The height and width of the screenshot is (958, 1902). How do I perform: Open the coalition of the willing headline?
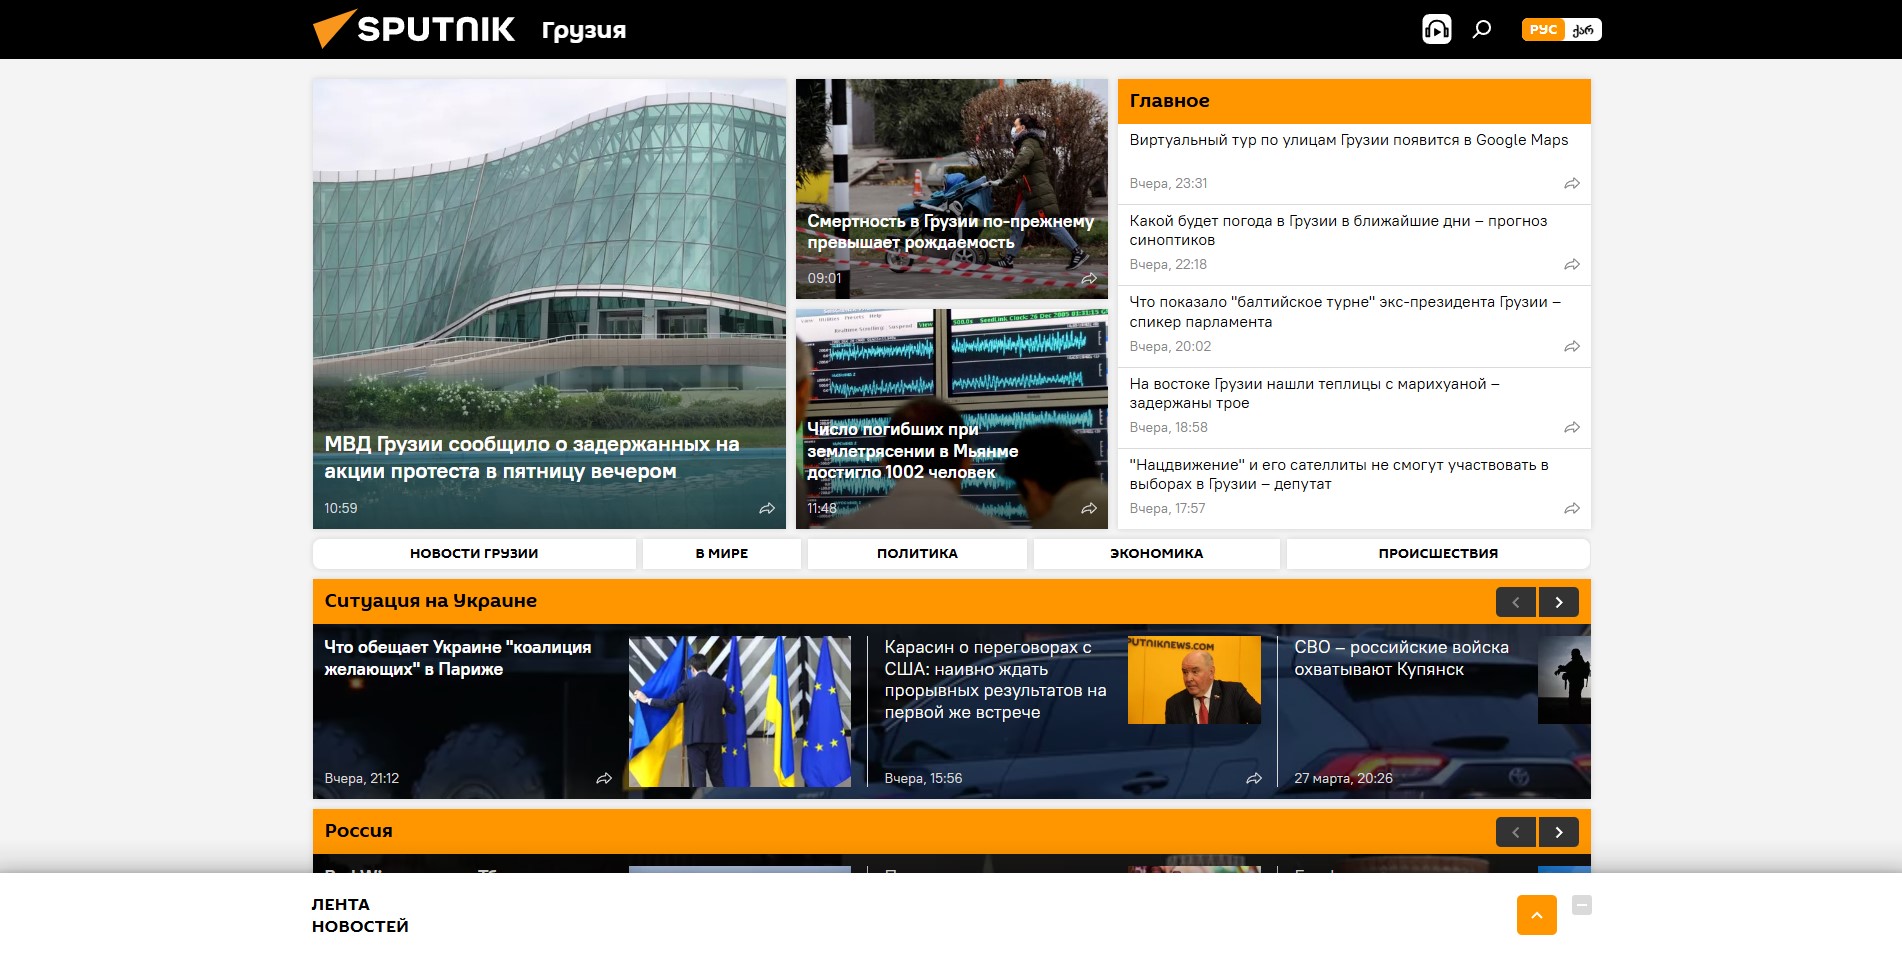click(458, 658)
